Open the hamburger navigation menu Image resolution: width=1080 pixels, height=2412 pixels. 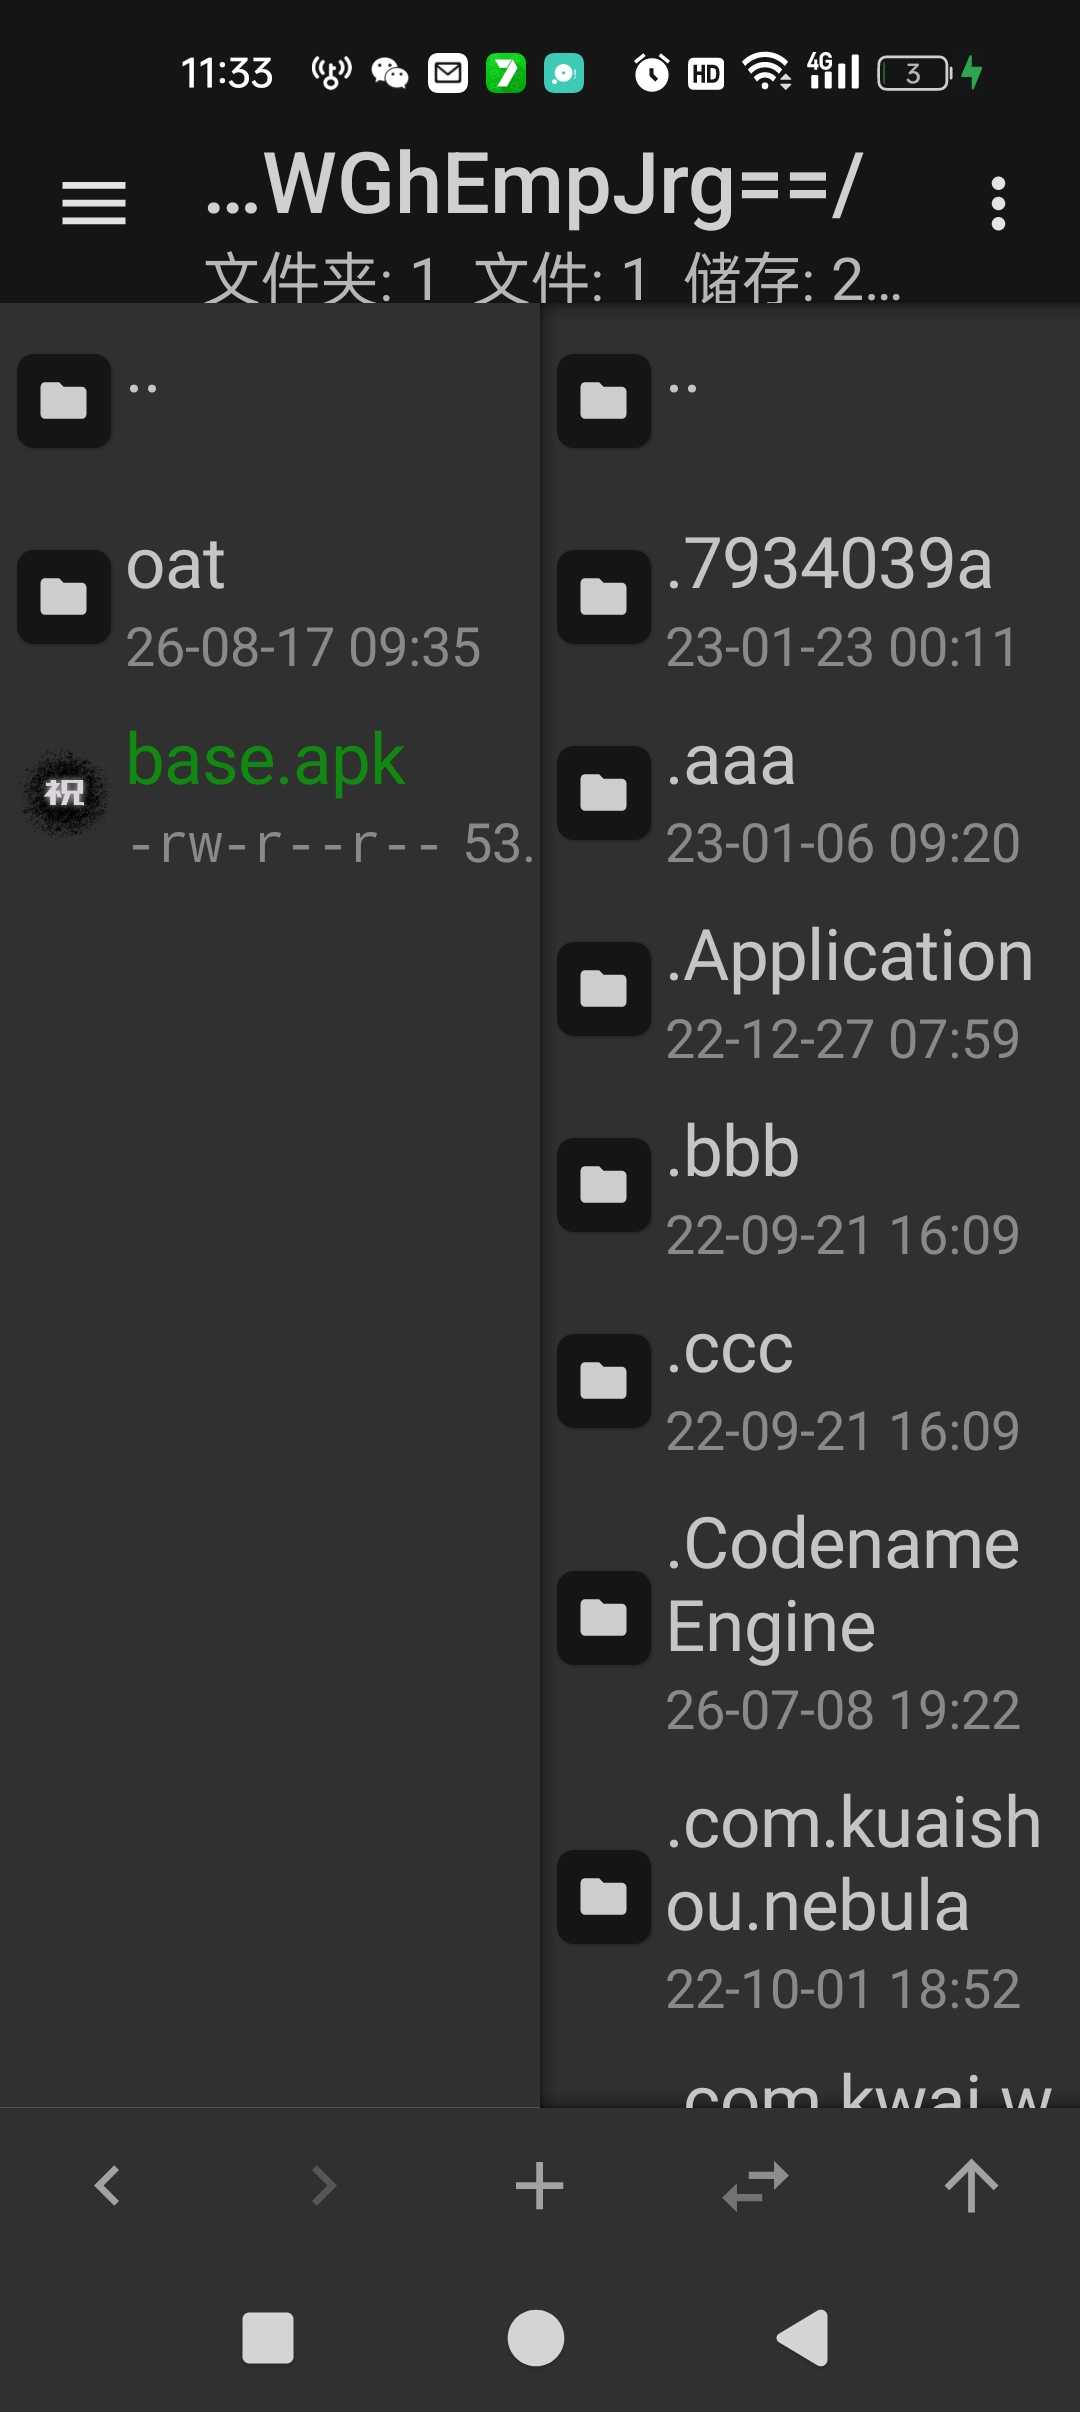point(94,203)
